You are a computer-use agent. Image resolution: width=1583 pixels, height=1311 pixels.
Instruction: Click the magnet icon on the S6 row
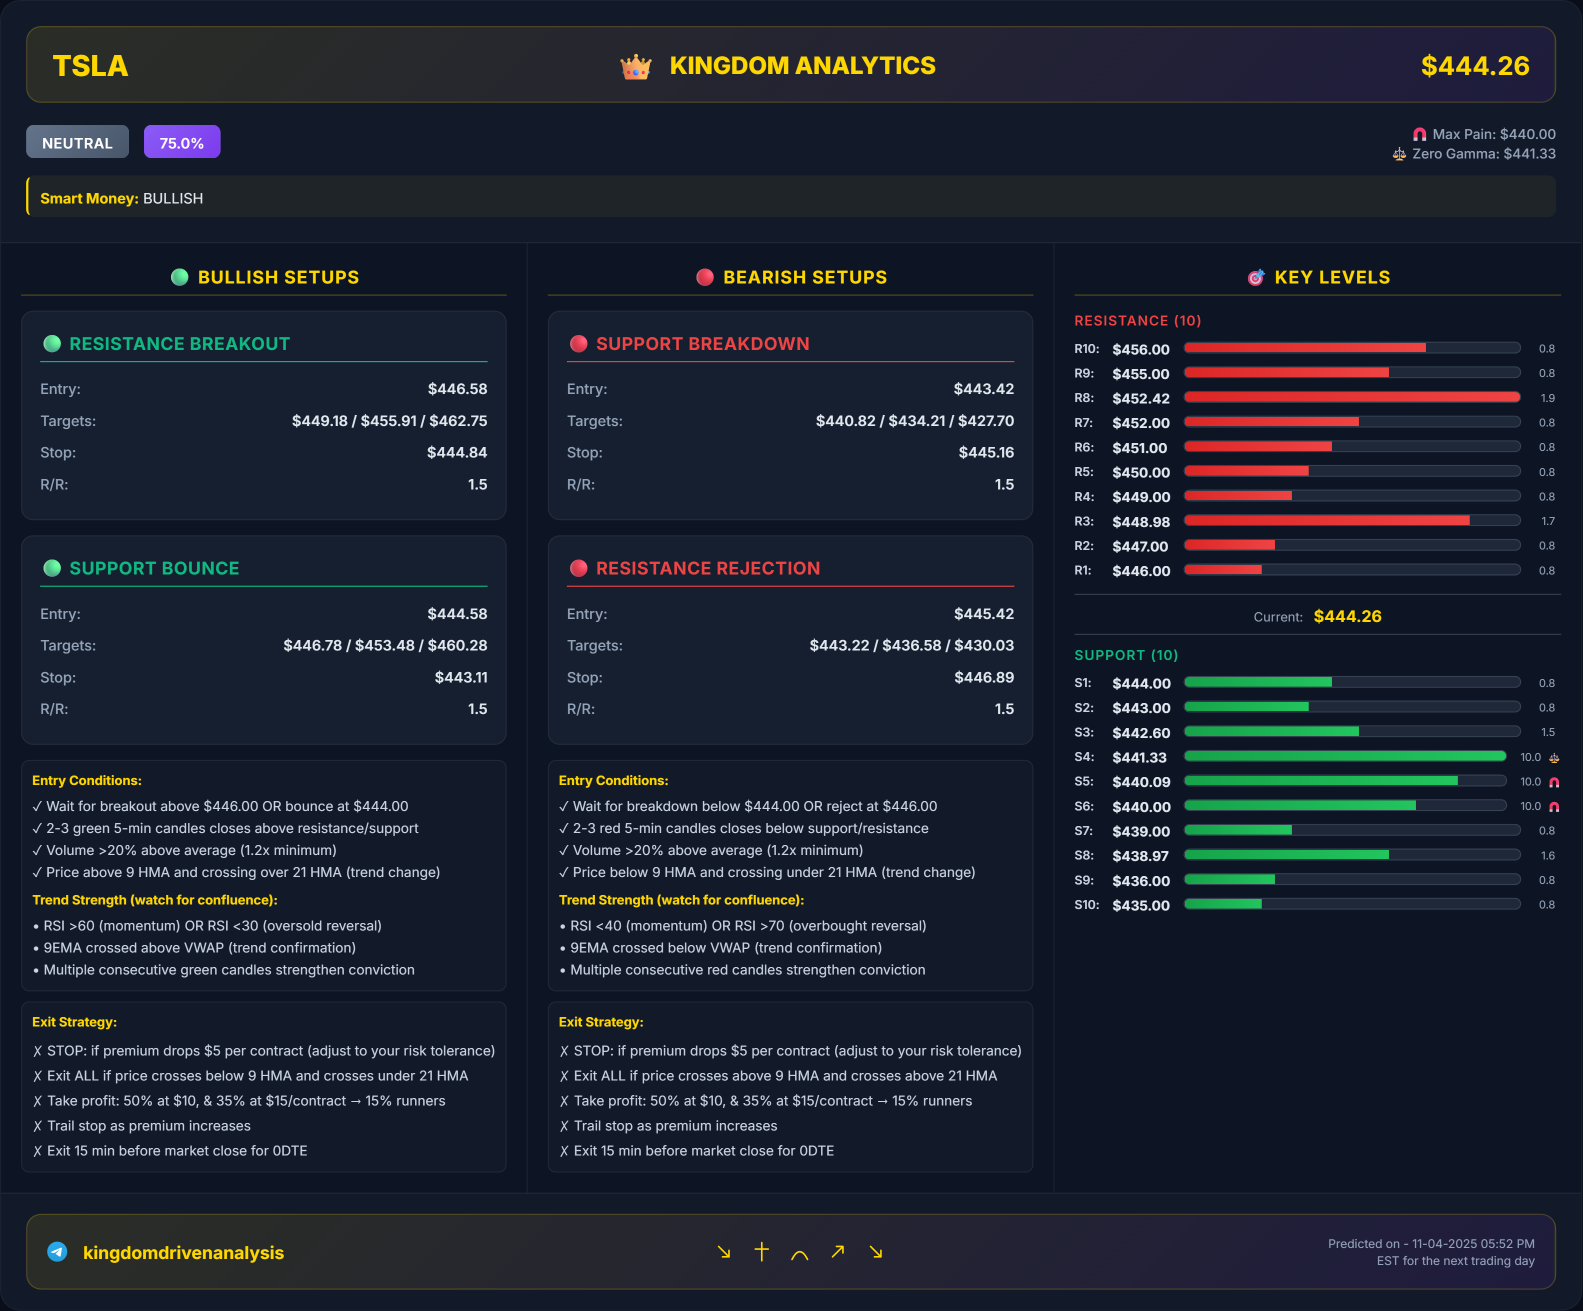pos(1554,807)
